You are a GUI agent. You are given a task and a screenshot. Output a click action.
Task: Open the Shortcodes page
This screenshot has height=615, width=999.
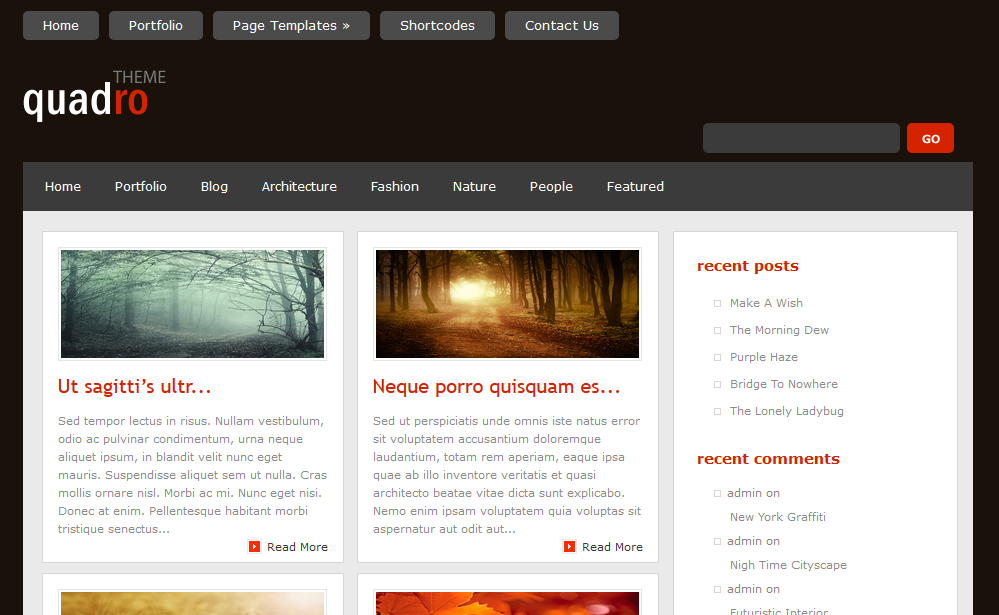pos(437,25)
